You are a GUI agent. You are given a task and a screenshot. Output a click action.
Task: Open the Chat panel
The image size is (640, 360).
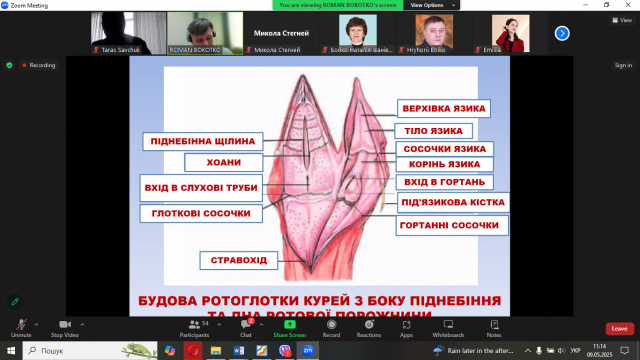pos(246,328)
